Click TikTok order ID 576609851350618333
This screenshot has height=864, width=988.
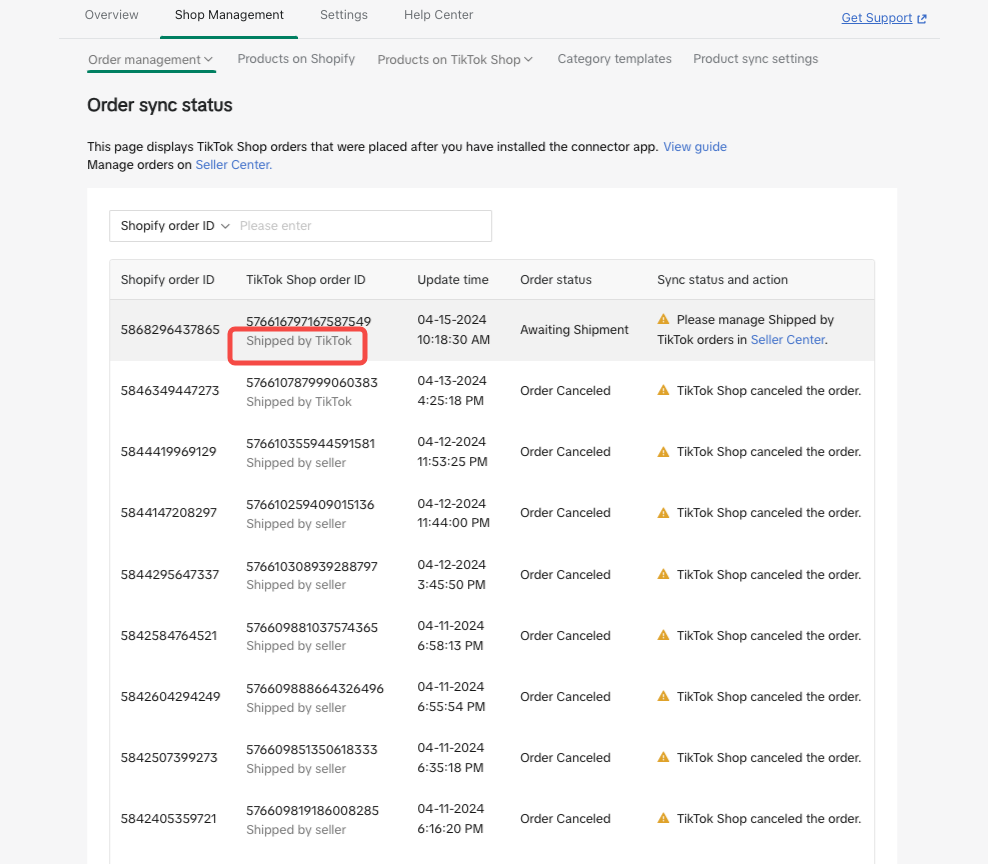[312, 750]
